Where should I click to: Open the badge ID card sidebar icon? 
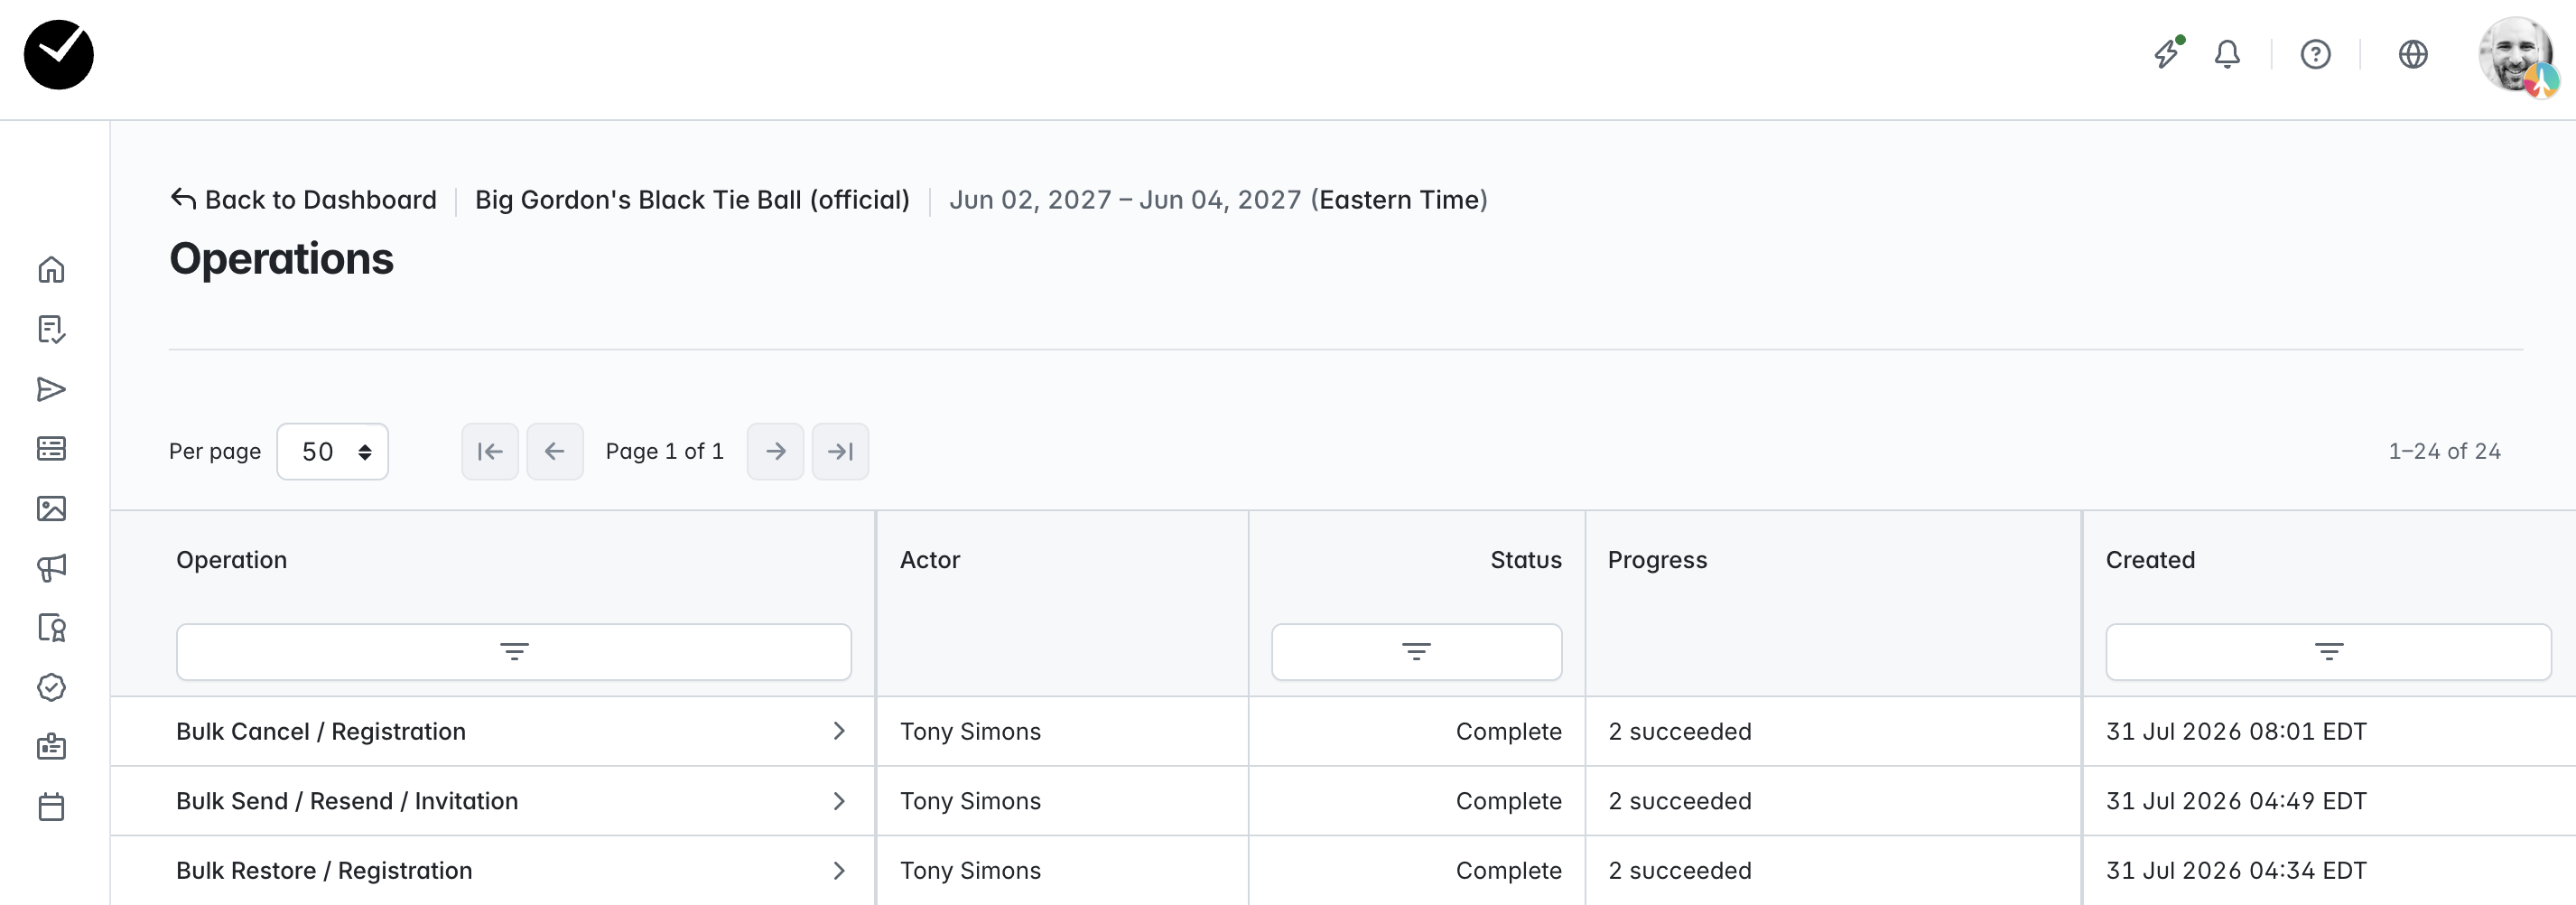[x=51, y=747]
